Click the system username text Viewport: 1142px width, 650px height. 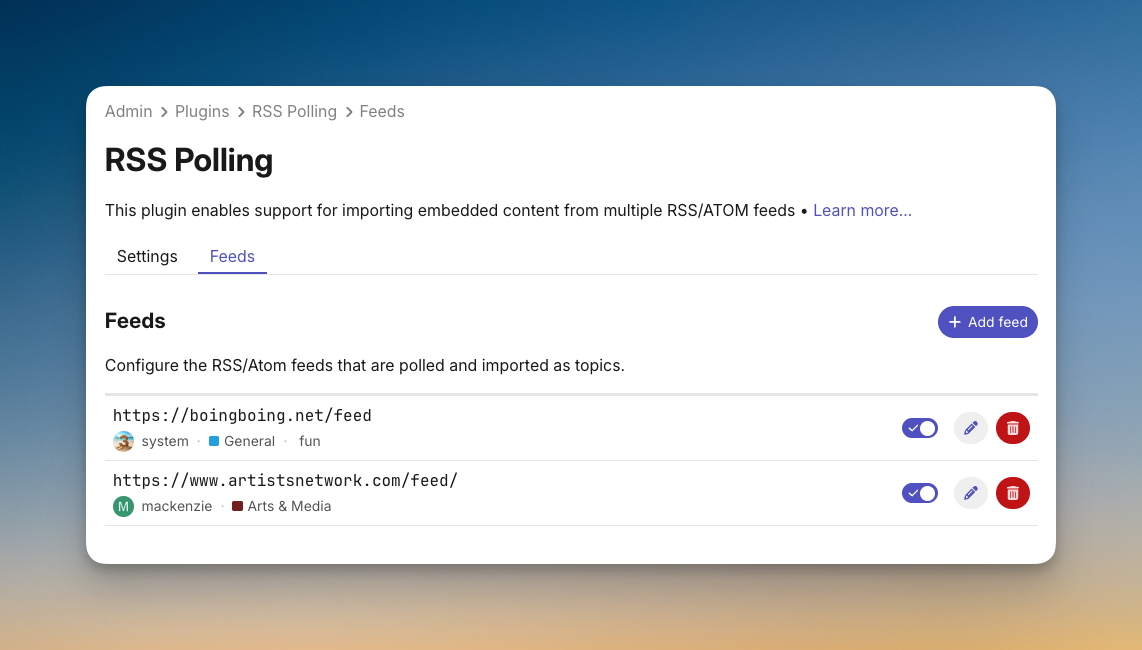click(x=165, y=441)
